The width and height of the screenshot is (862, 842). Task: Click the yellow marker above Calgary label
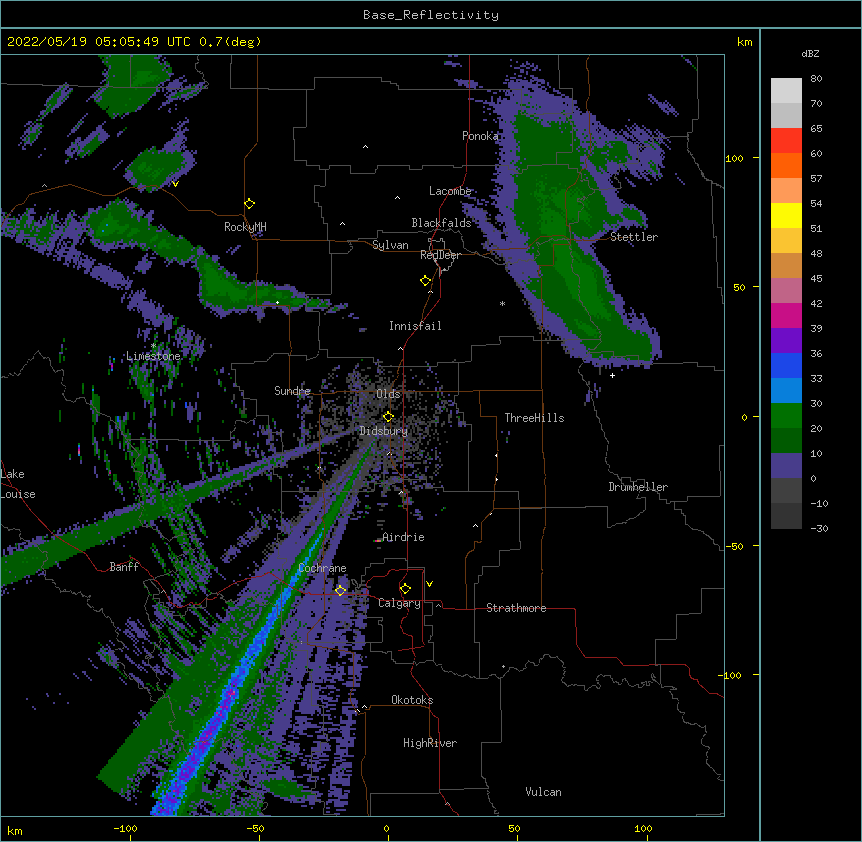(x=405, y=589)
